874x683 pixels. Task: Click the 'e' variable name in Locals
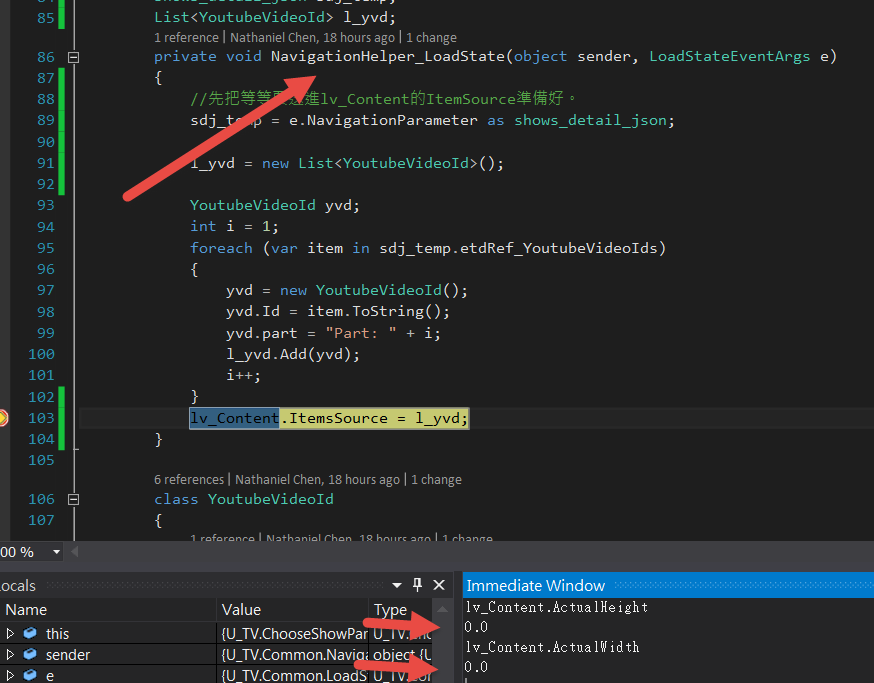pyautogui.click(x=50, y=676)
